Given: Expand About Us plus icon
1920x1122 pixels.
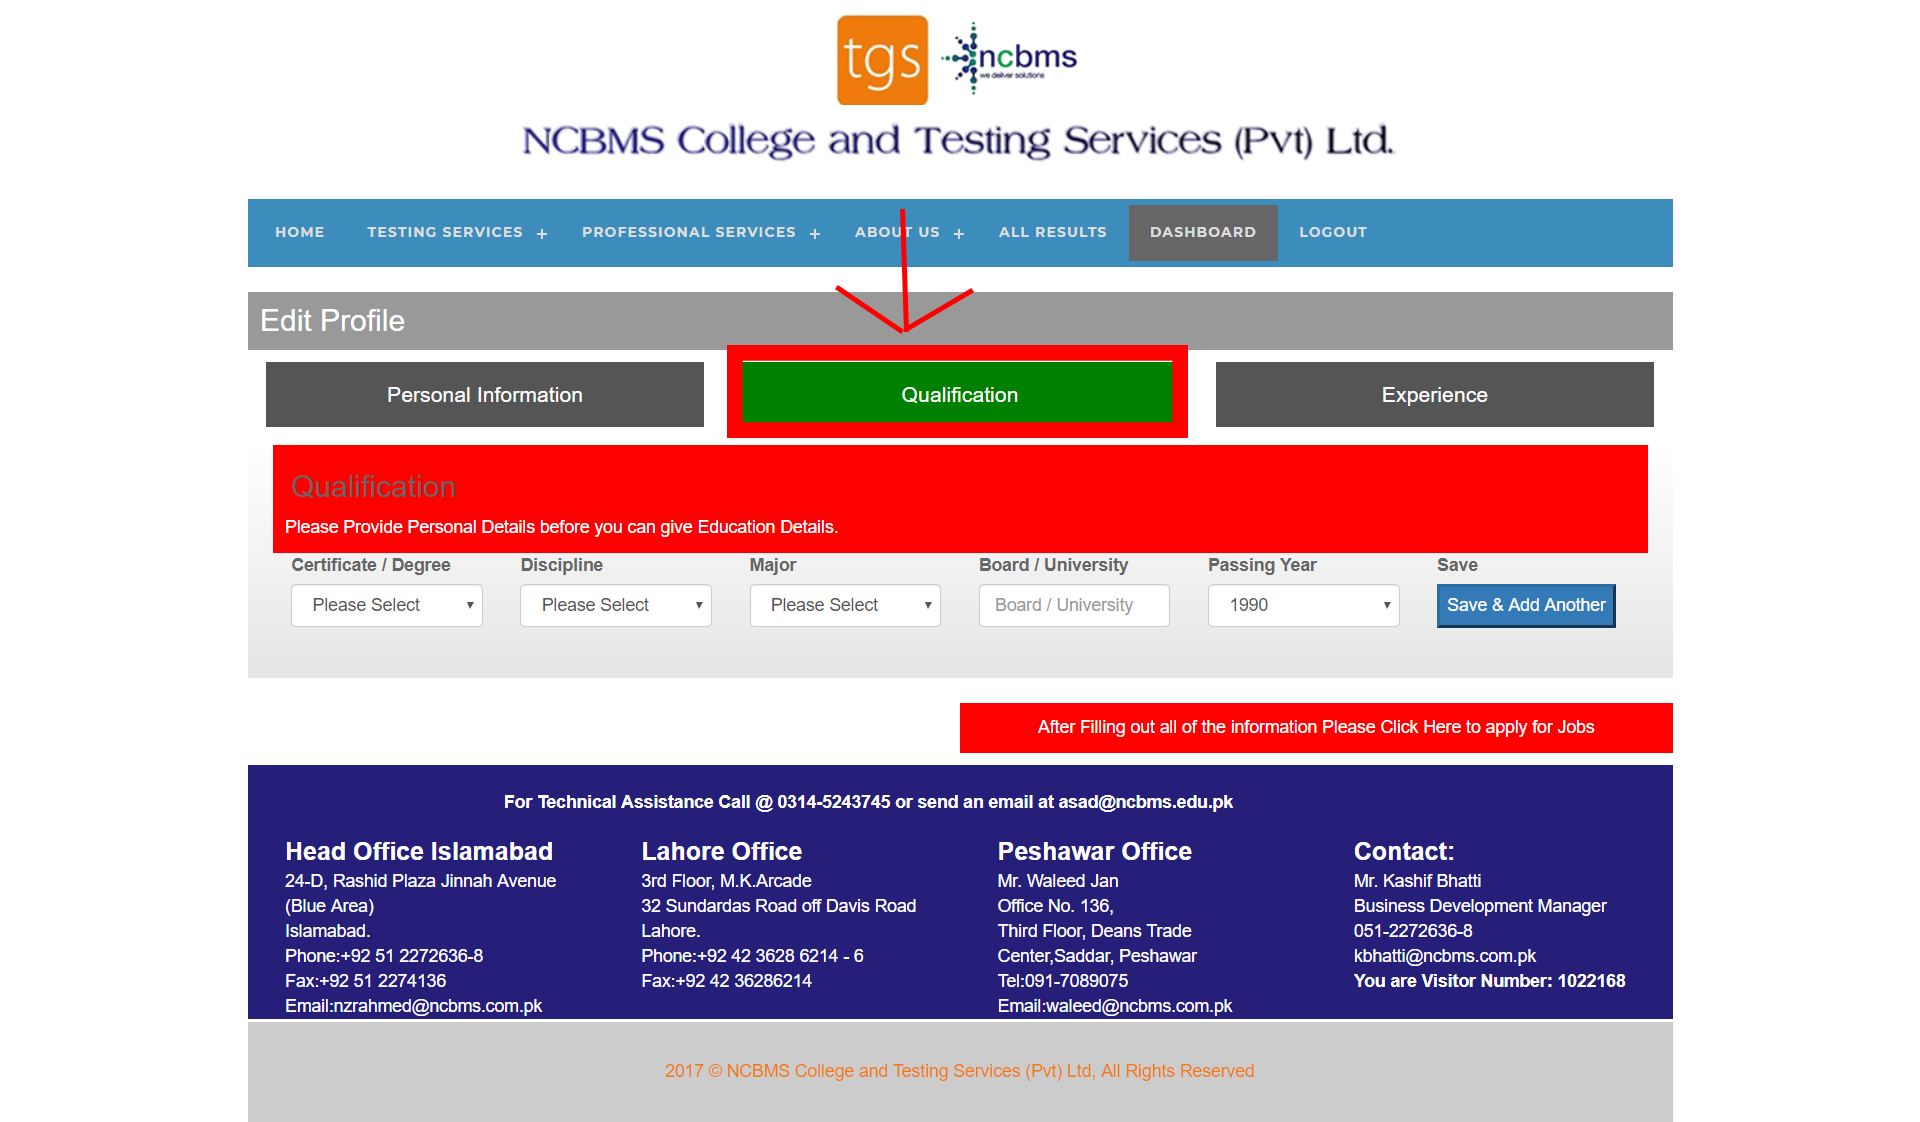Looking at the screenshot, I should (959, 234).
